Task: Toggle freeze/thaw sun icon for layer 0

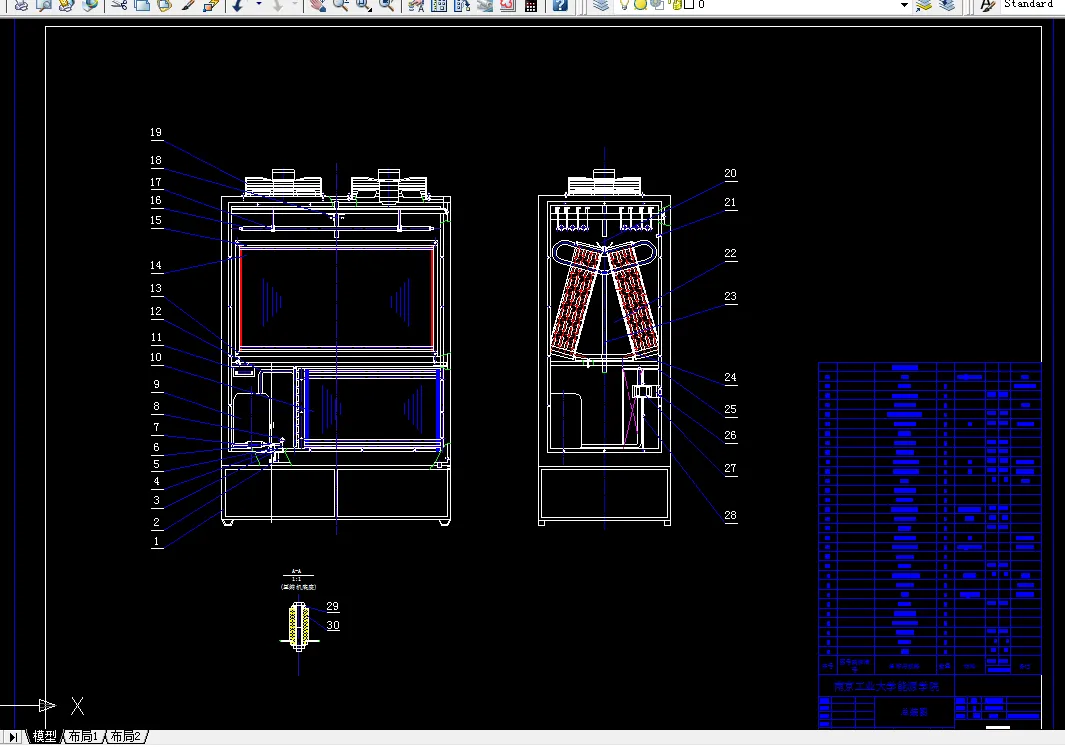Action: pyautogui.click(x=640, y=4)
